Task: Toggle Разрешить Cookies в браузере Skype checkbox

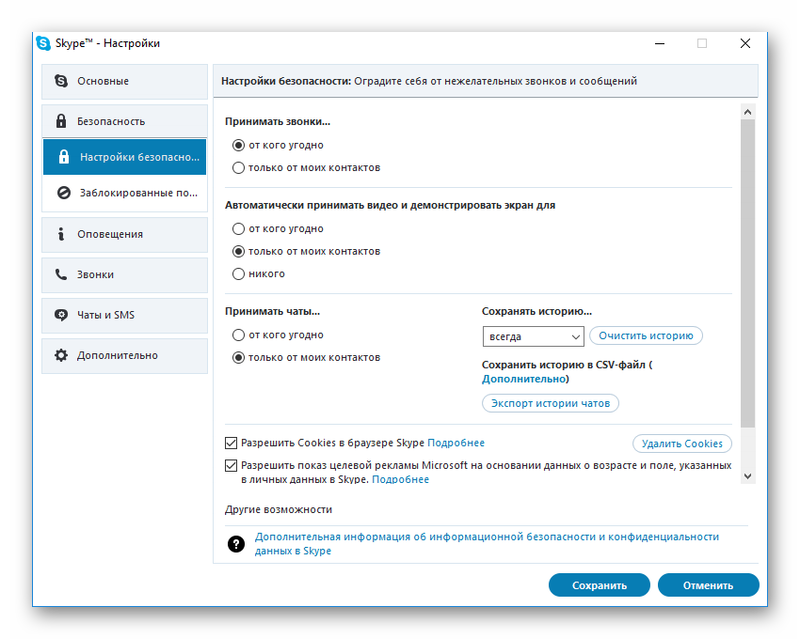Action: tap(231, 443)
